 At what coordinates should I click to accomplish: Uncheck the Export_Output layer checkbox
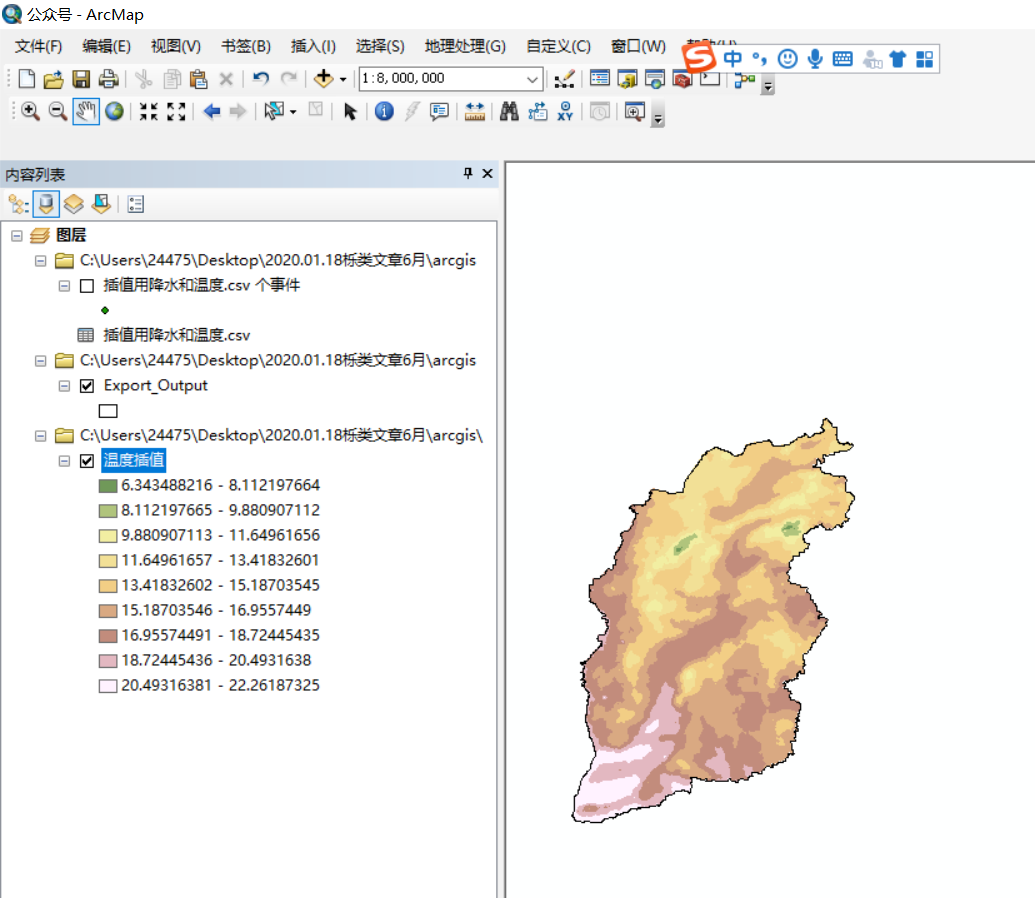86,386
